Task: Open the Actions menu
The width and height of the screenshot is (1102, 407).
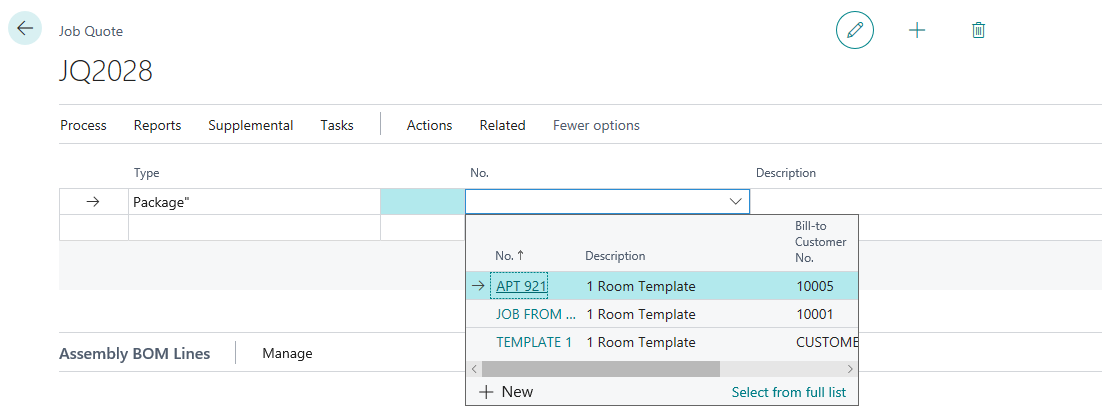Action: click(x=429, y=125)
